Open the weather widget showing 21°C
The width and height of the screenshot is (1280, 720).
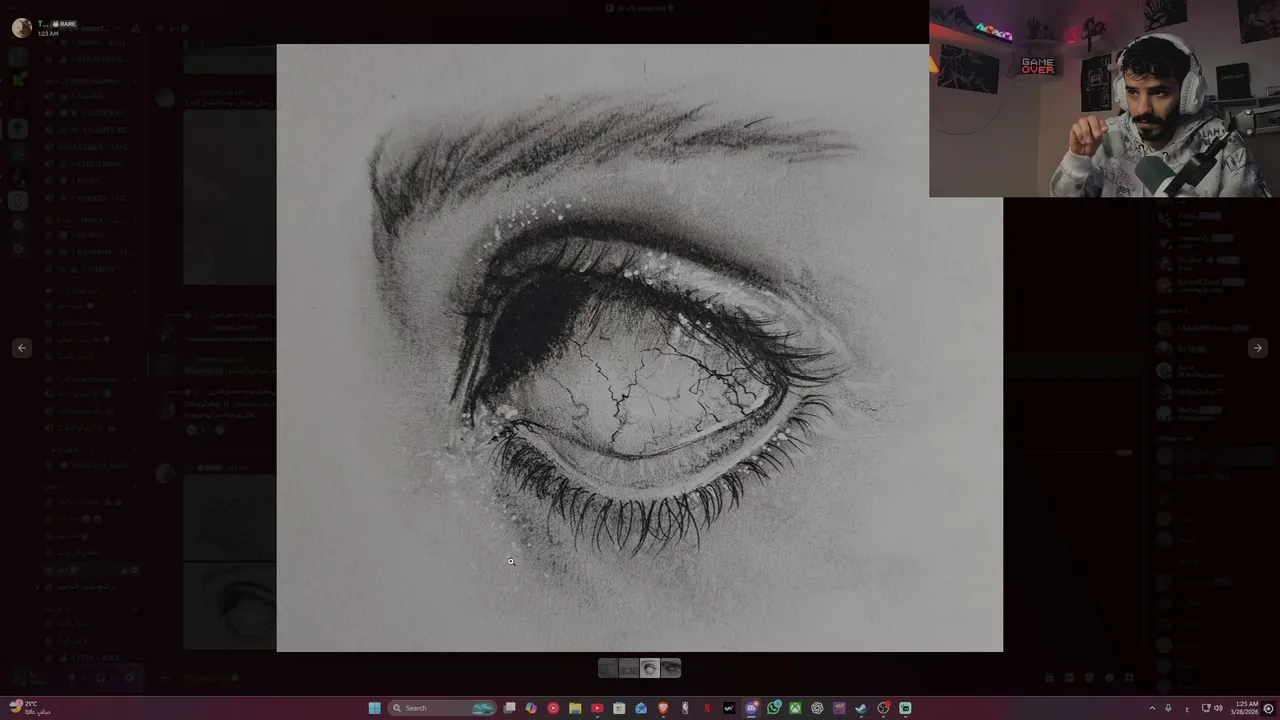[30, 708]
